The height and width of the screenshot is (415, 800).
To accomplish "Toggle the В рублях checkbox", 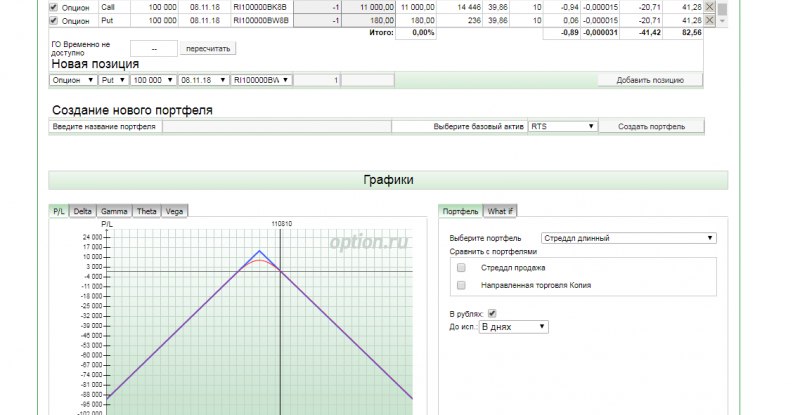I will tap(491, 314).
